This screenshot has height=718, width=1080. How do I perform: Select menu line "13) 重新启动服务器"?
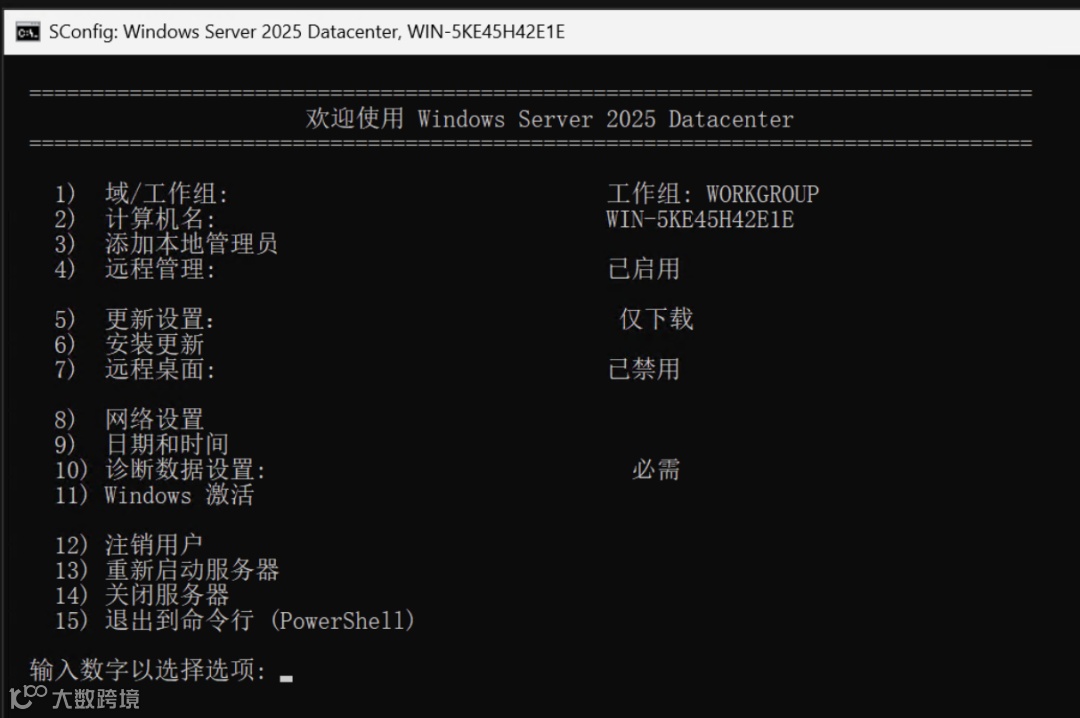click(x=167, y=570)
